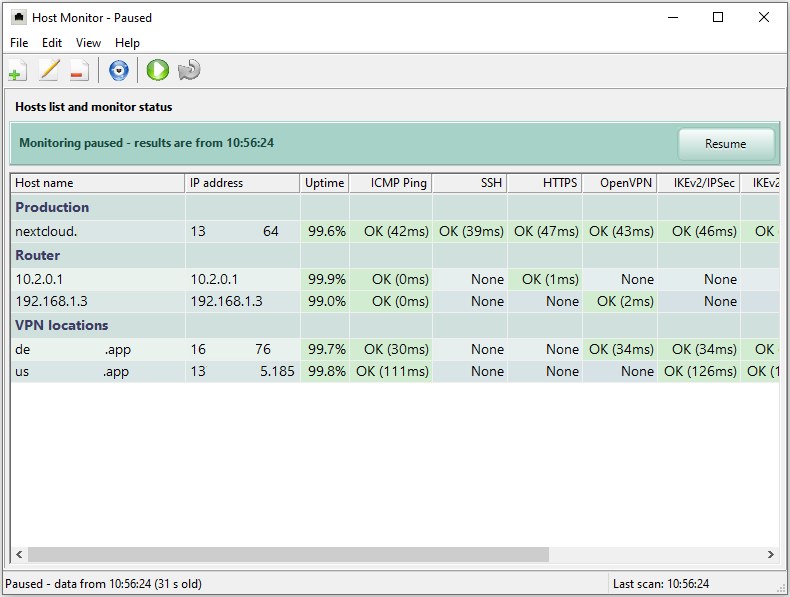Open the blue round settings icon
Image resolution: width=790 pixels, height=597 pixels.
tap(119, 70)
